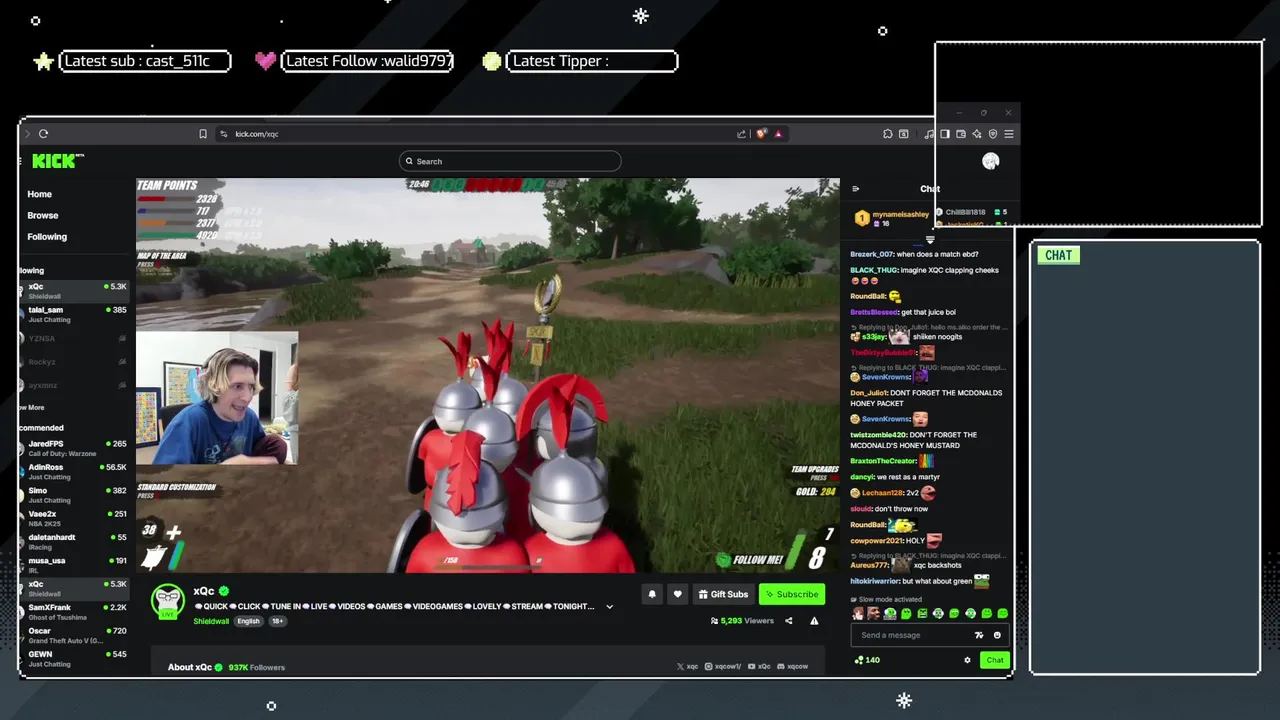Open site settings icon beside kick.com/xqc
The height and width of the screenshot is (720, 1280).
click(x=223, y=134)
